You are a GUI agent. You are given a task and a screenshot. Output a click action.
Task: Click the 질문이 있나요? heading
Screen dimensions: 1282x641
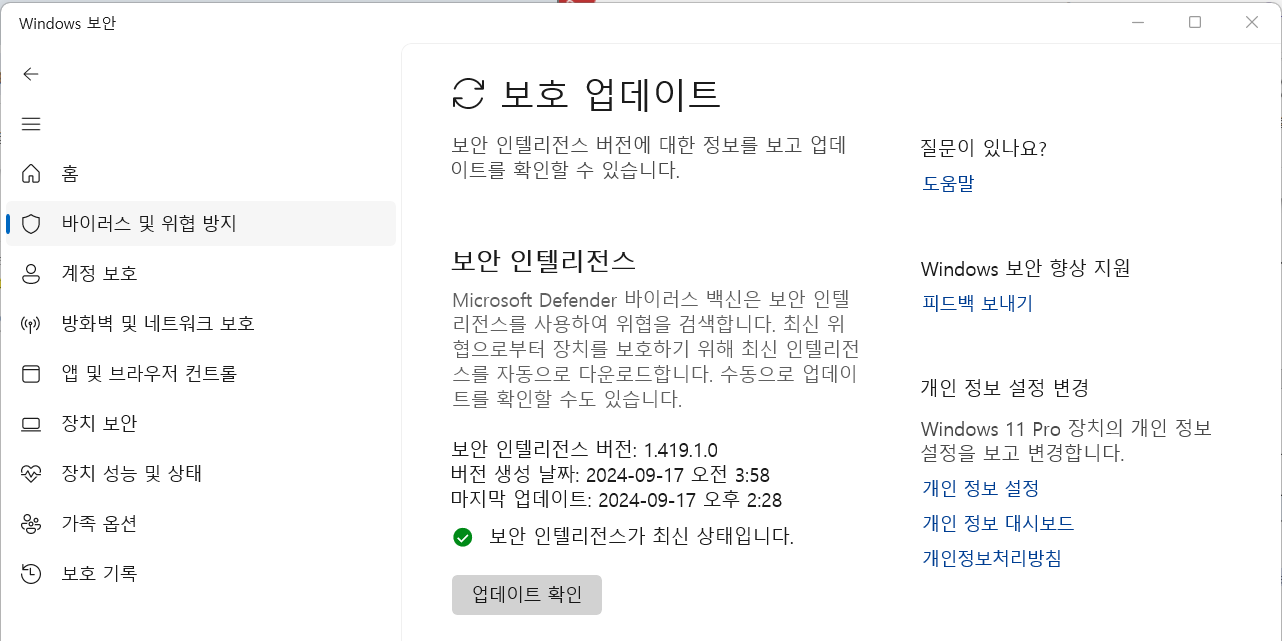(983, 149)
